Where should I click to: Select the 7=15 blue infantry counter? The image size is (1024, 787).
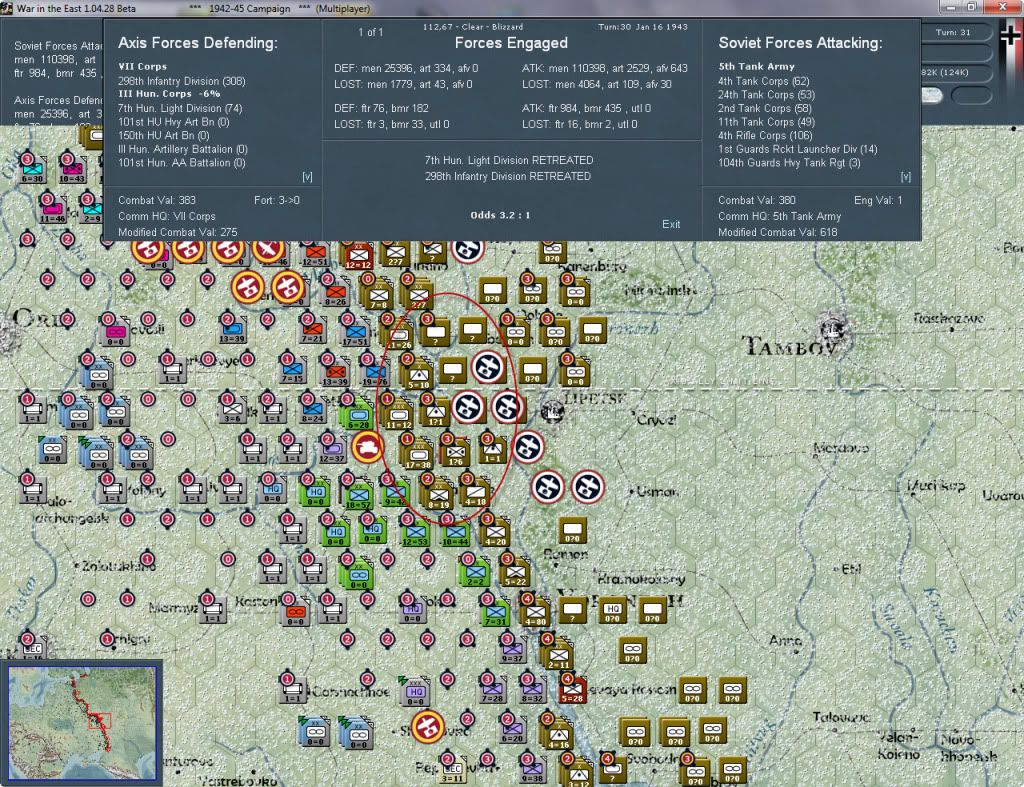(x=292, y=370)
